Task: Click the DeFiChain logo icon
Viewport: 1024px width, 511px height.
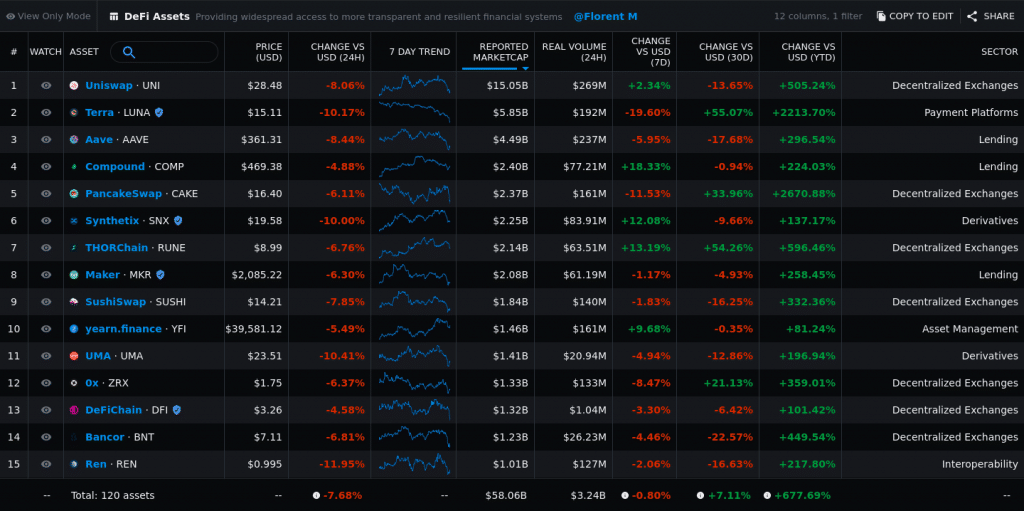Action: coord(74,410)
